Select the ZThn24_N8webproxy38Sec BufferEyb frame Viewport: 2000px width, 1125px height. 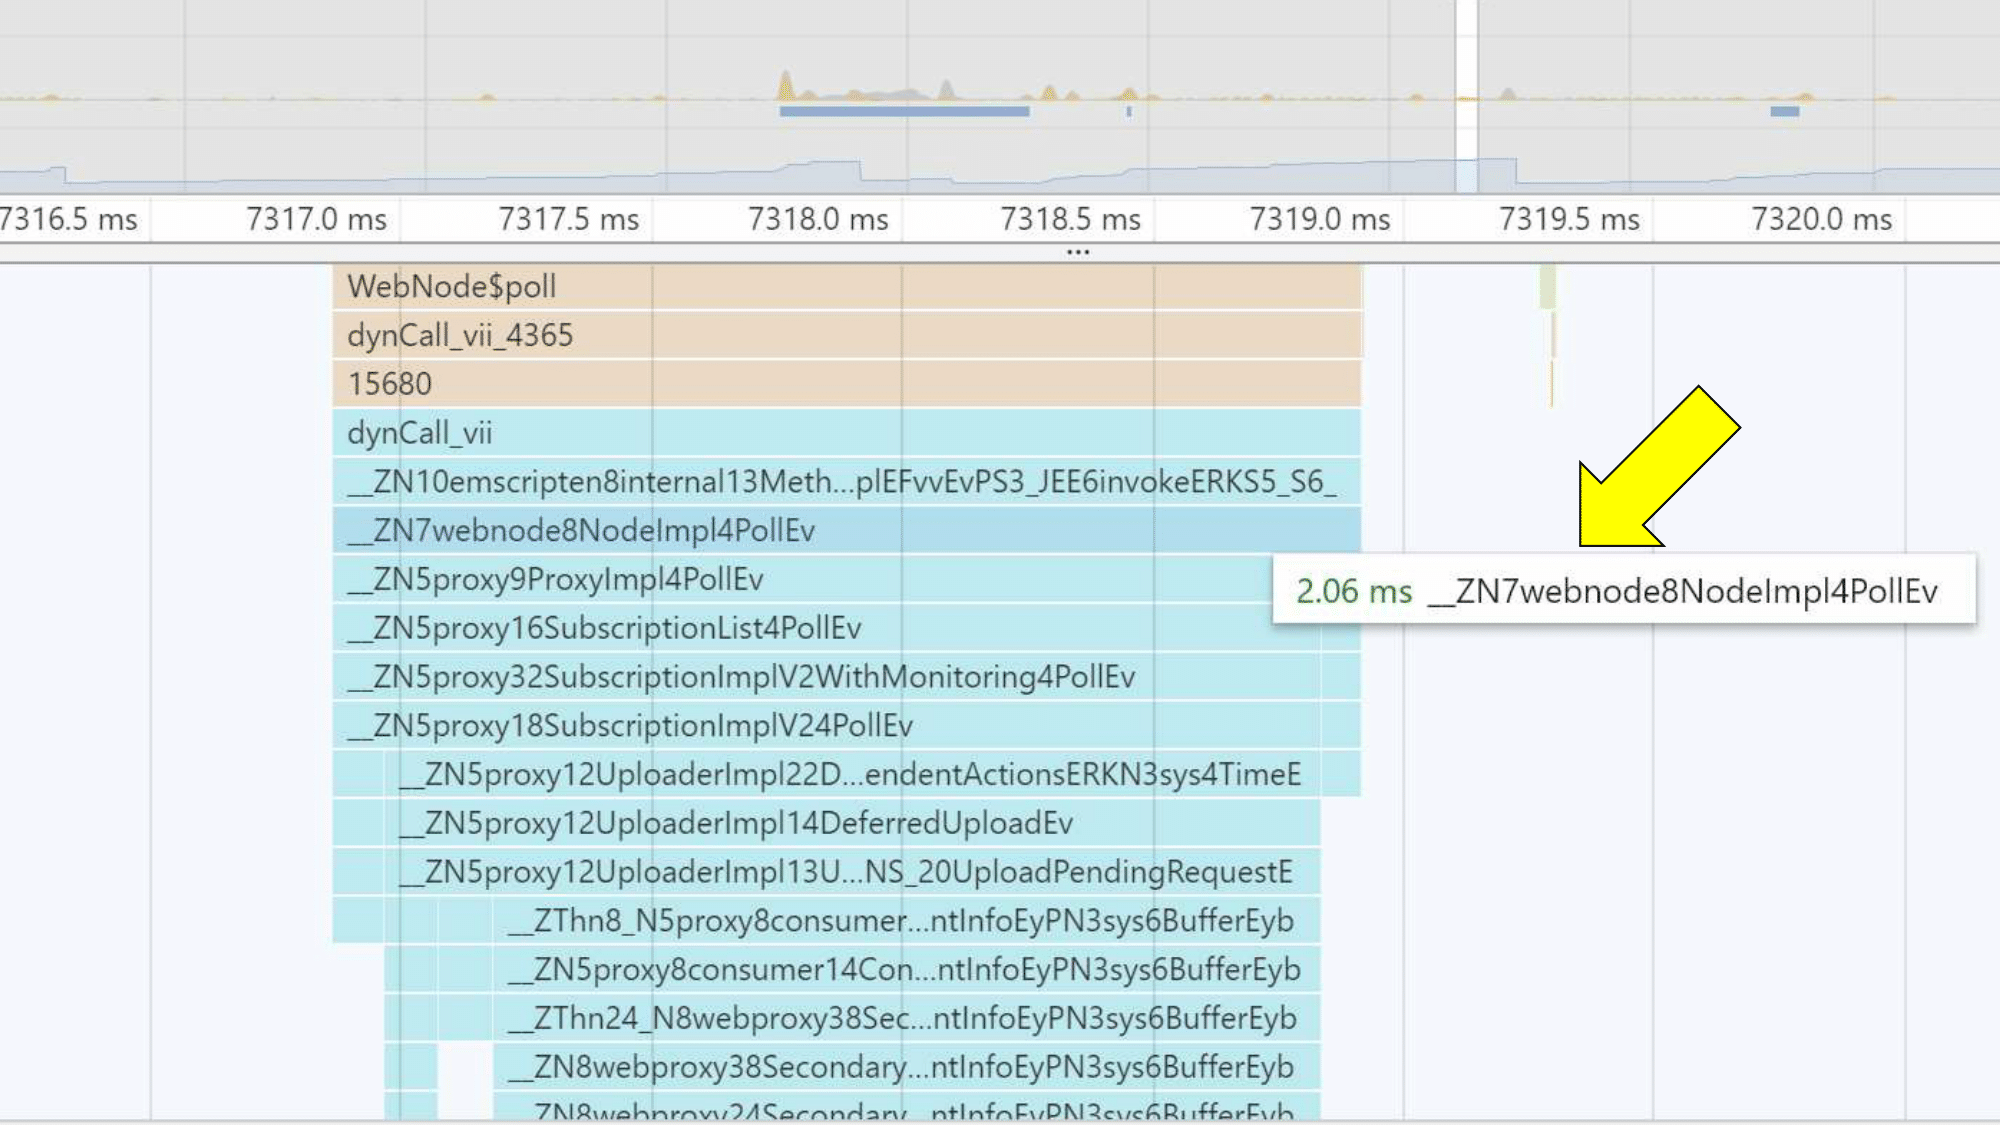850,1019
